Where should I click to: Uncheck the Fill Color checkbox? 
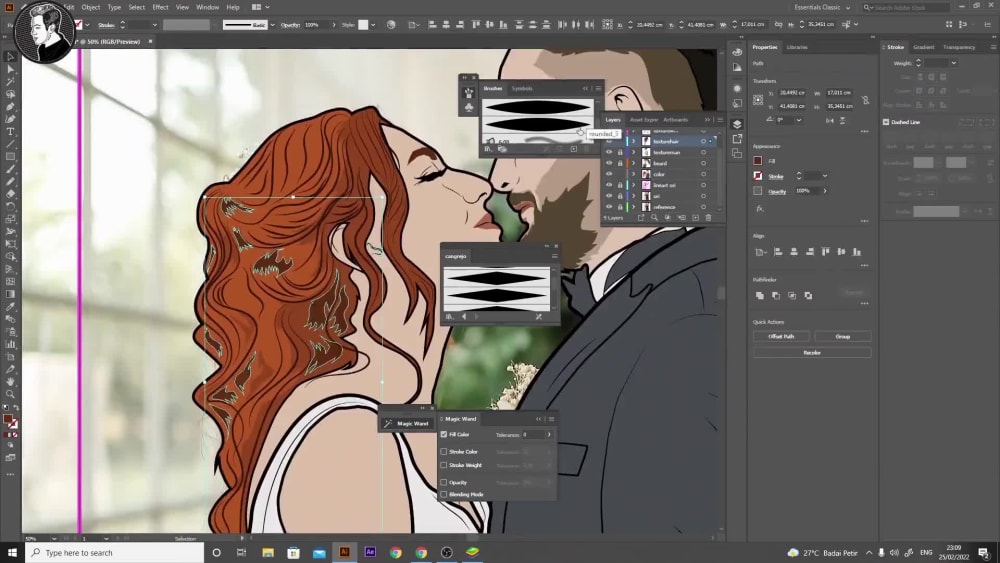pyautogui.click(x=444, y=434)
